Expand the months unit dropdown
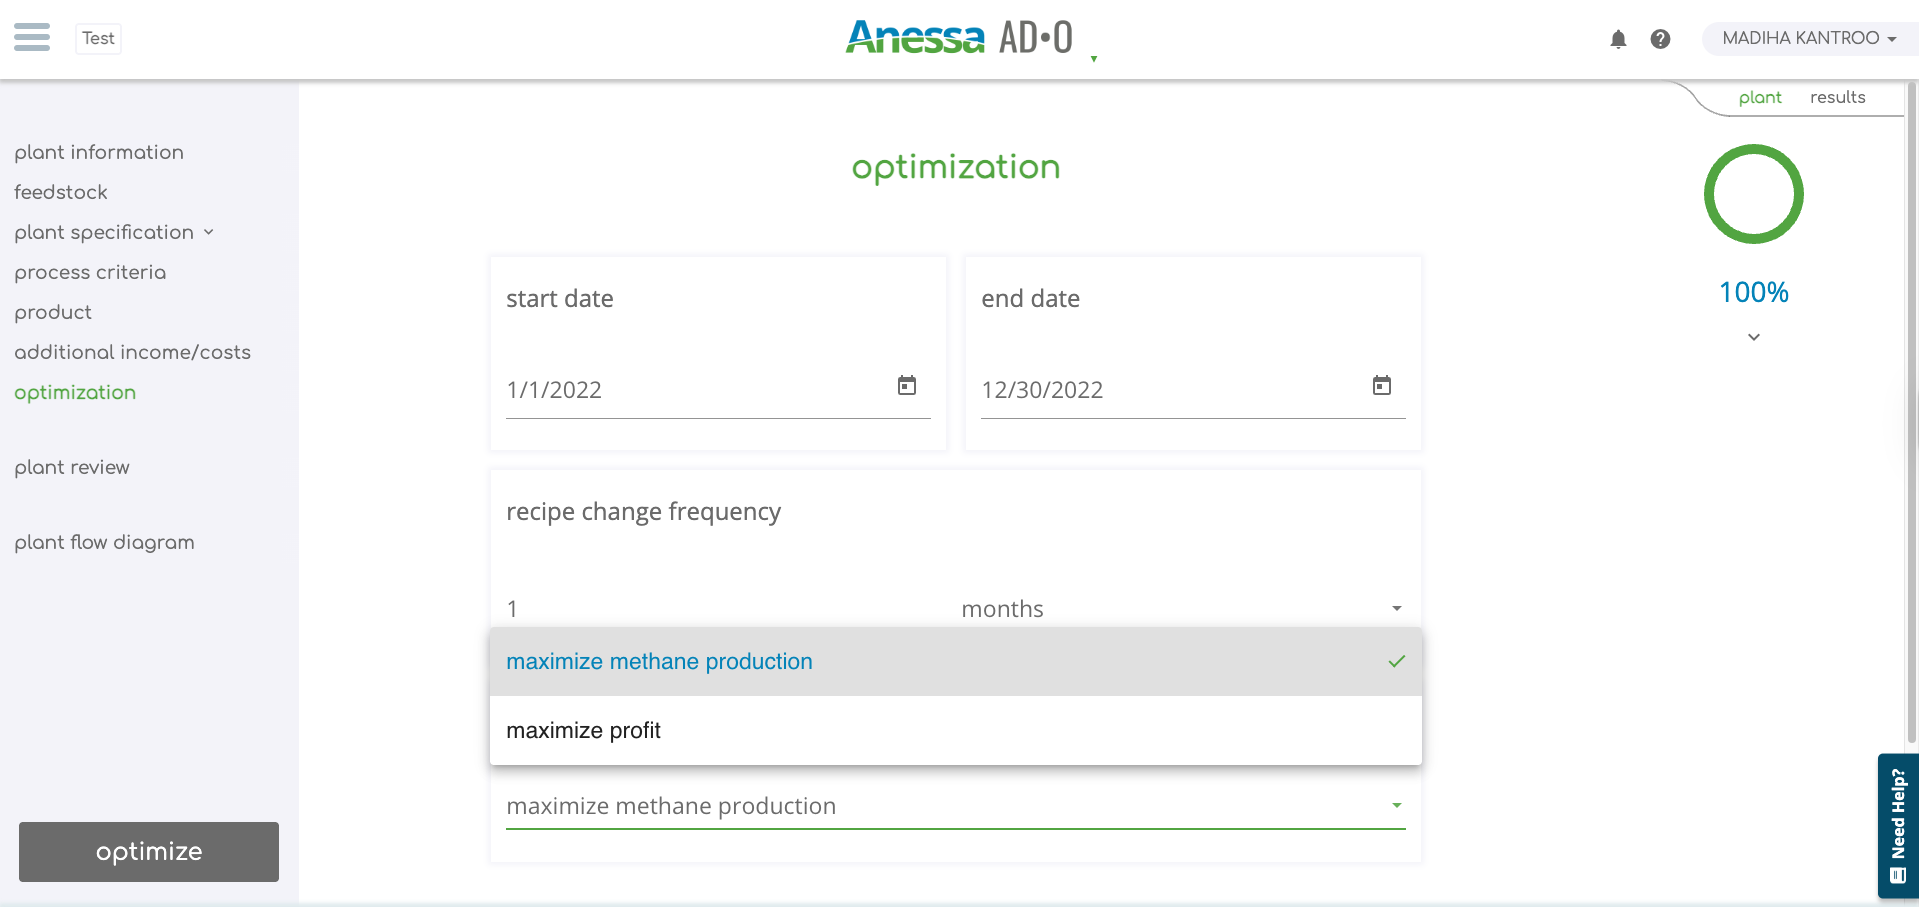This screenshot has width=1919, height=914. (x=1397, y=609)
